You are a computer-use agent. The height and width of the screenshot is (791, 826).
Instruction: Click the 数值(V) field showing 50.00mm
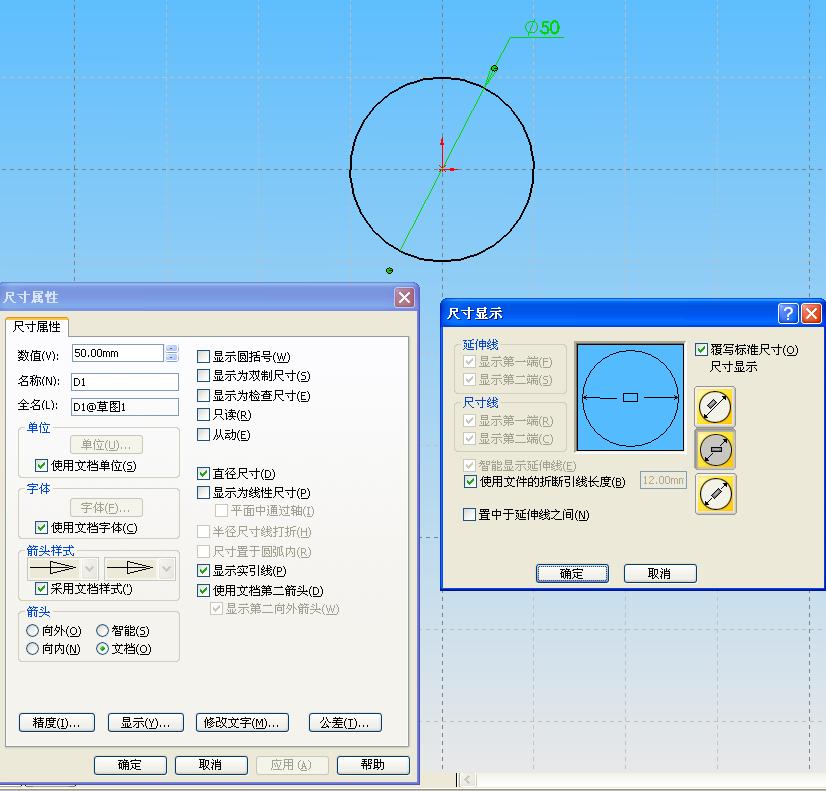117,353
